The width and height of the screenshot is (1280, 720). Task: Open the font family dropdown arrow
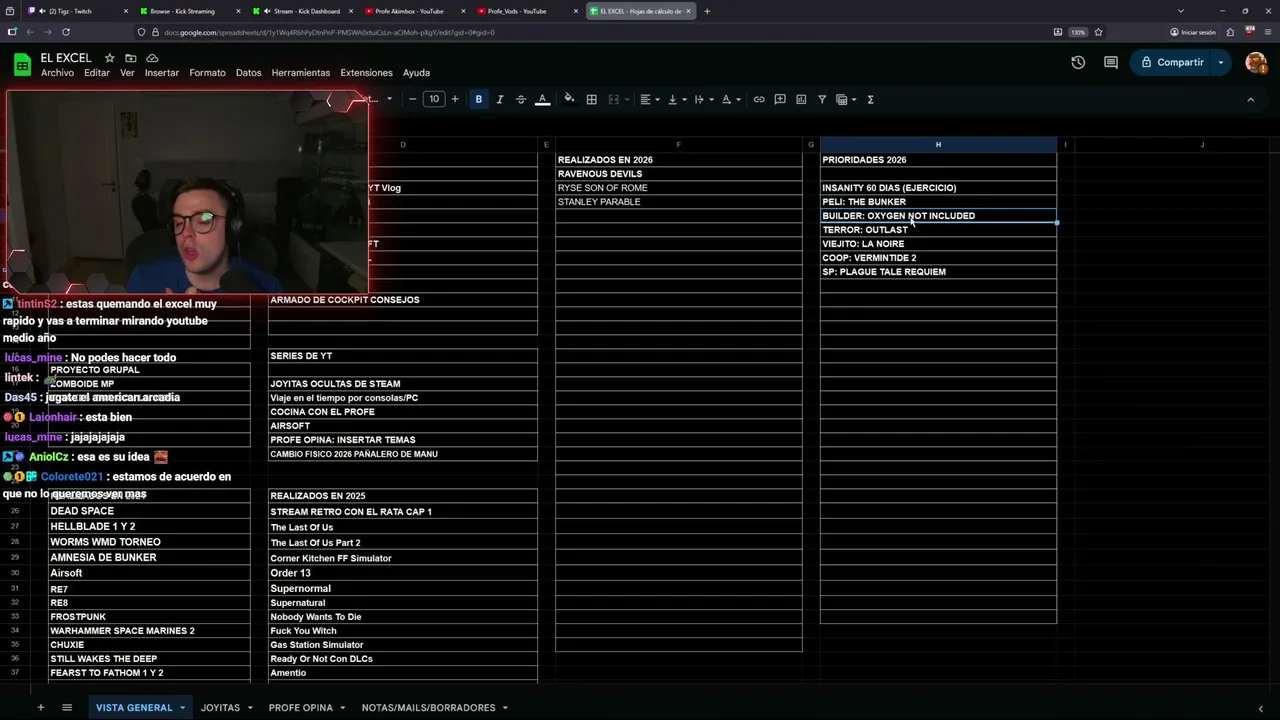tap(389, 99)
